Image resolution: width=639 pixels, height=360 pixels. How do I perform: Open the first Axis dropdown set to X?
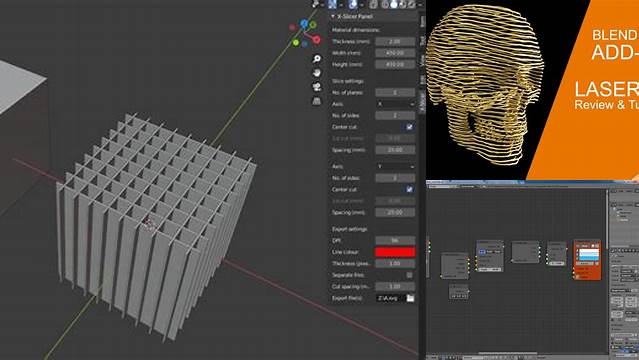click(x=395, y=104)
